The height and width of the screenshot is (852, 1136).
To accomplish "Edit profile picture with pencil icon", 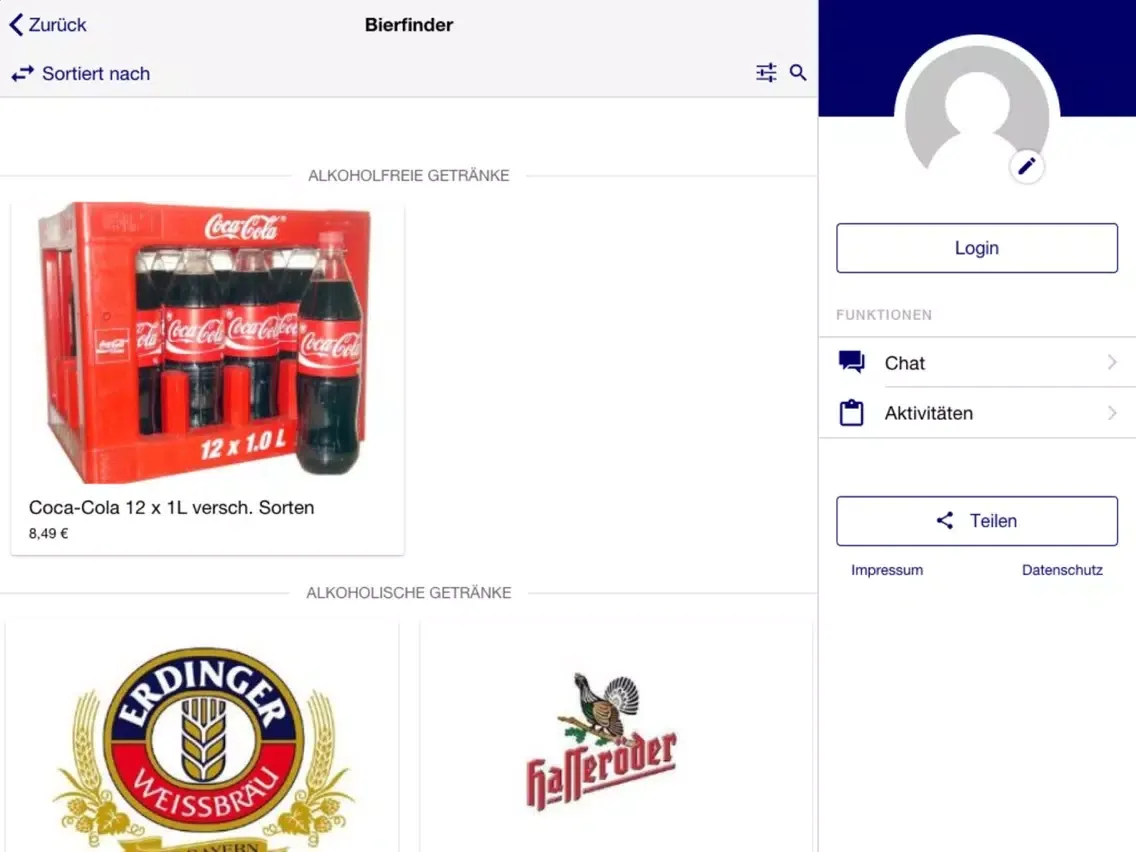I will (x=1026, y=167).
